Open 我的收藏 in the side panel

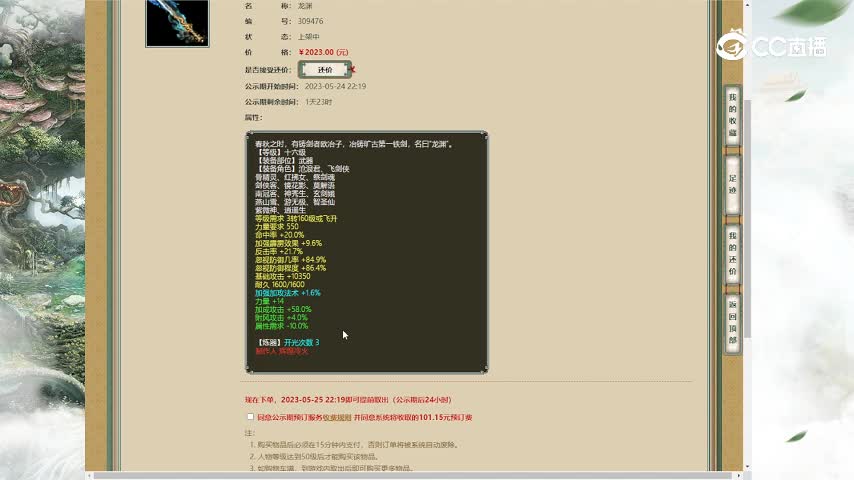(733, 115)
